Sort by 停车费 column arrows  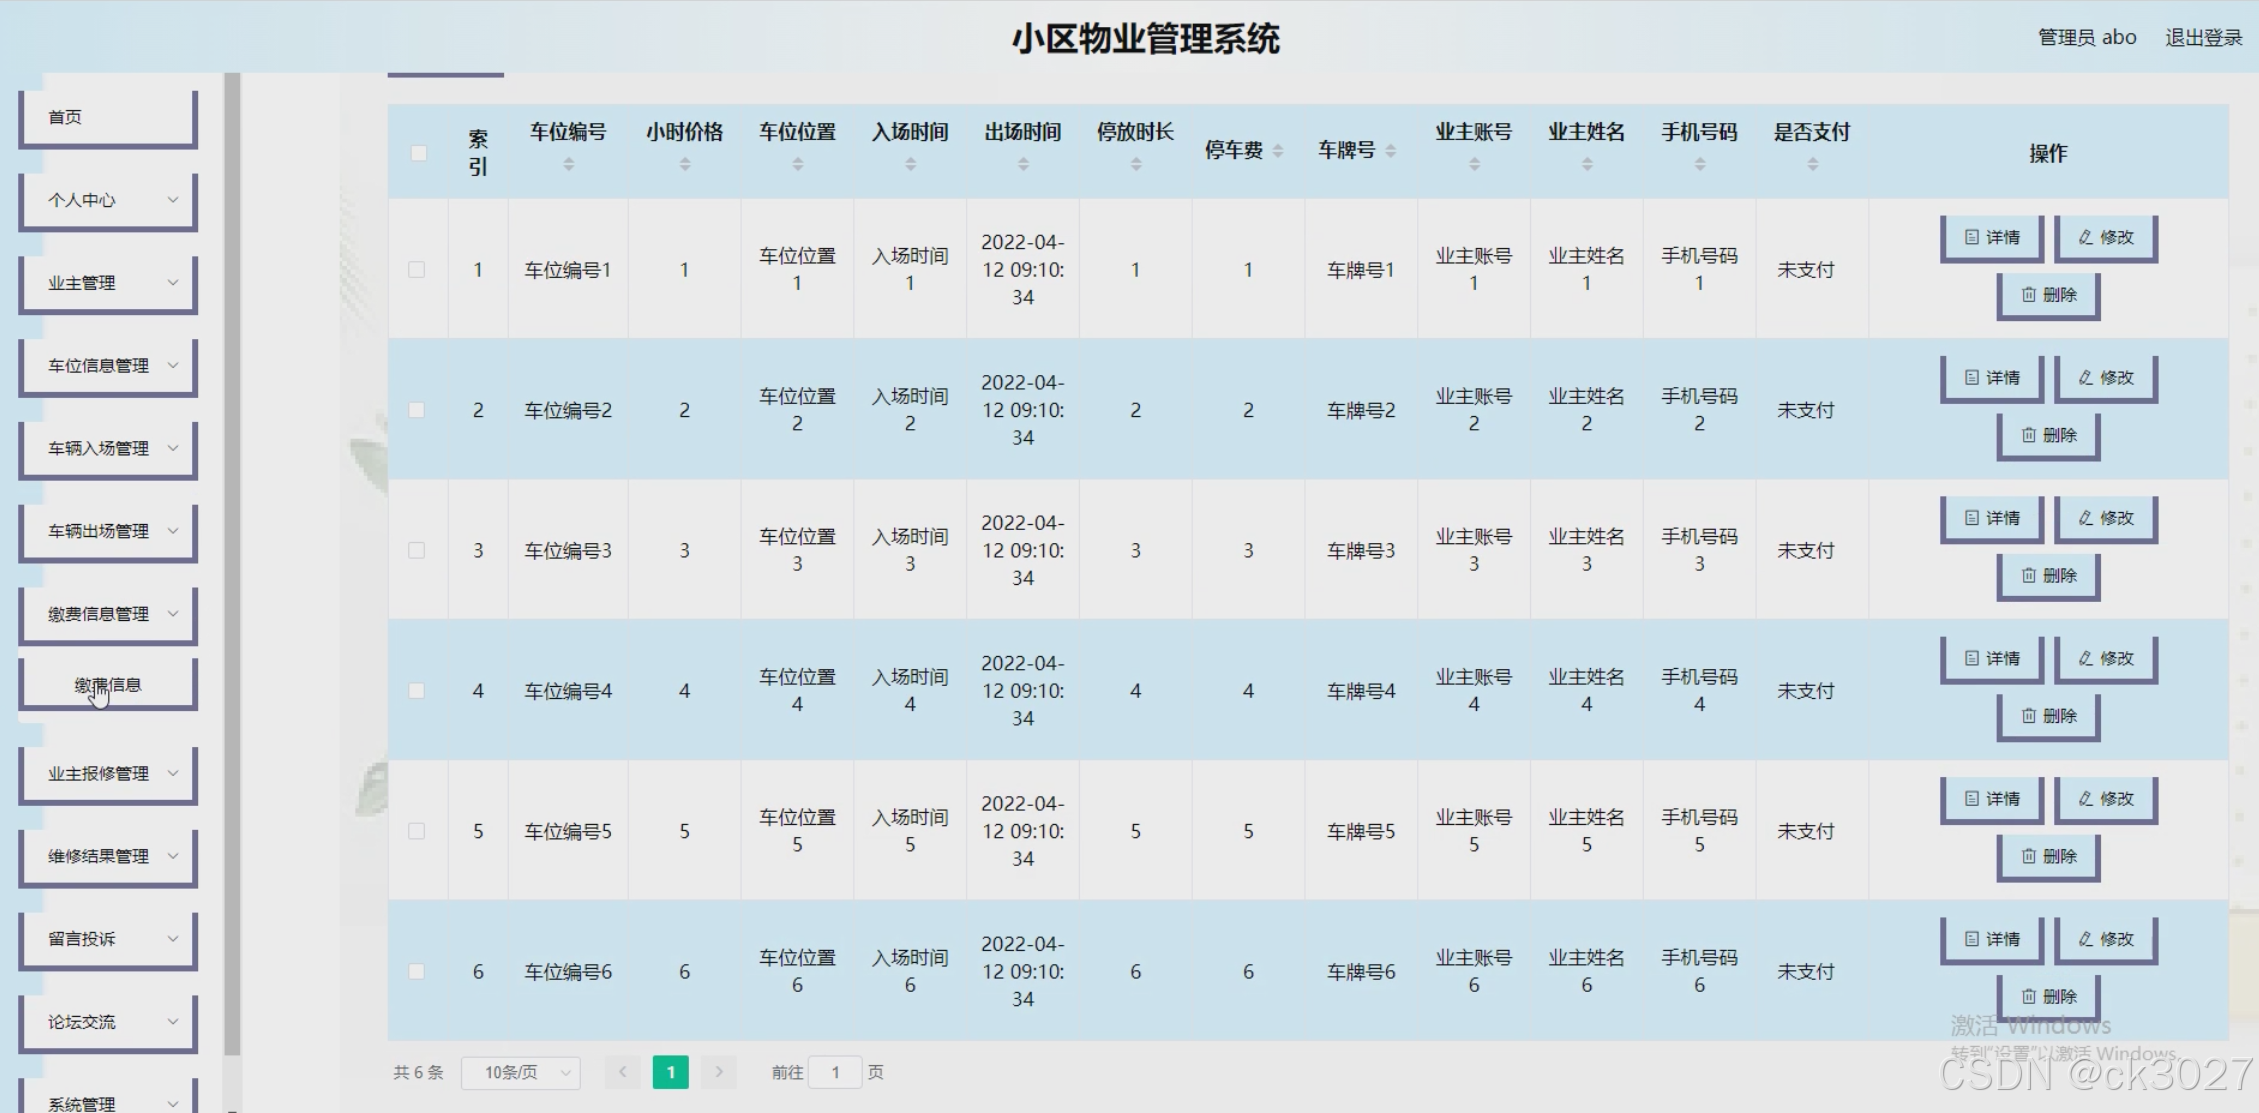(1278, 151)
